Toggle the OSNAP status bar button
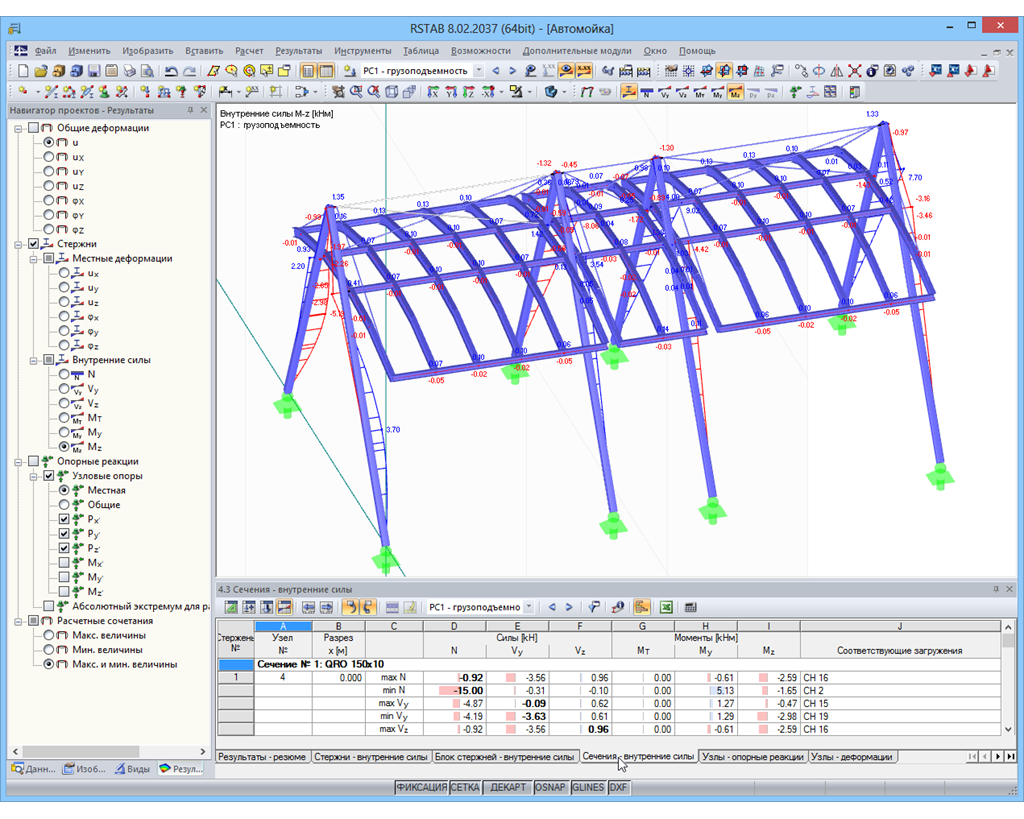Viewport: 1024px width, 819px height. [550, 788]
